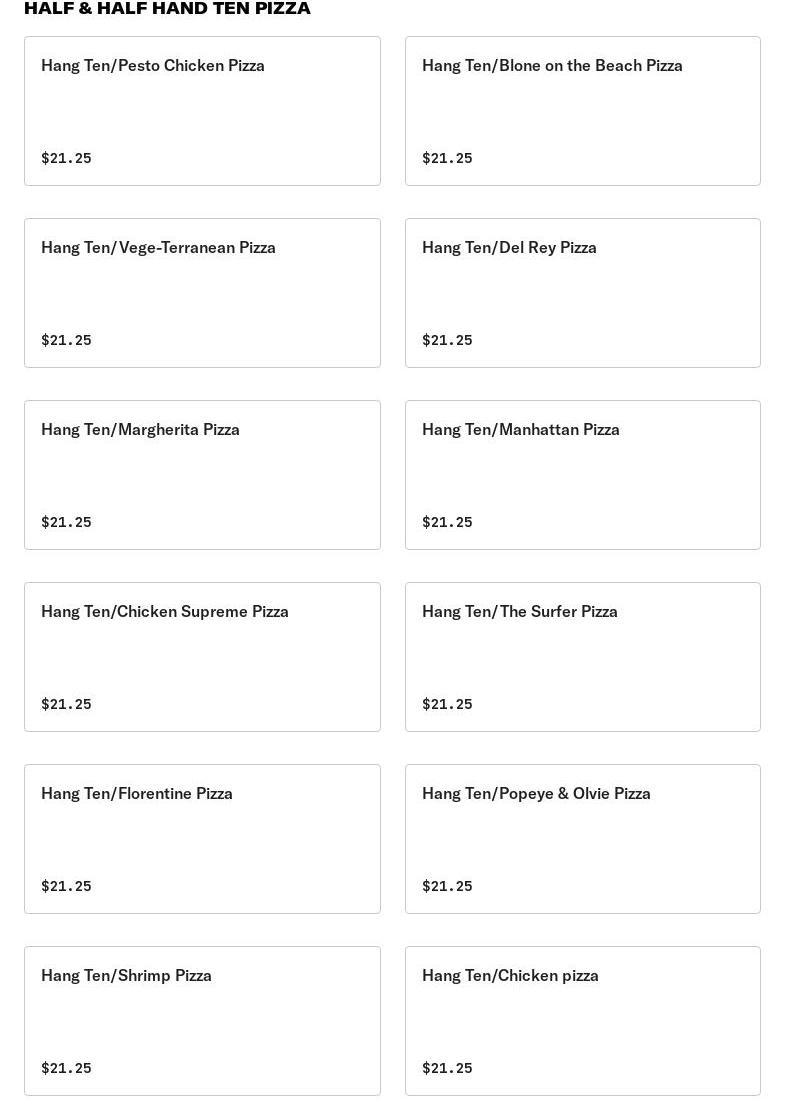The height and width of the screenshot is (1110, 785).
Task: Select the Hang Ten/Shrimp Pizza card
Action: (x=202, y=1021)
